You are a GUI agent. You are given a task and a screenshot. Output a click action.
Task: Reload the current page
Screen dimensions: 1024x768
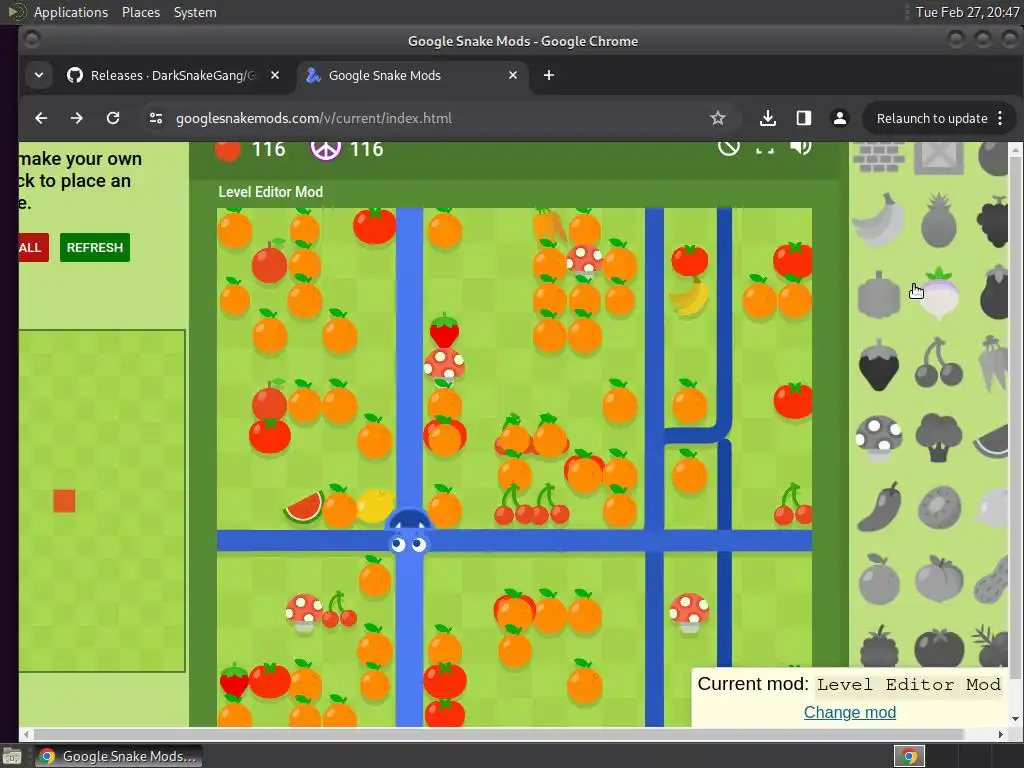click(x=113, y=118)
